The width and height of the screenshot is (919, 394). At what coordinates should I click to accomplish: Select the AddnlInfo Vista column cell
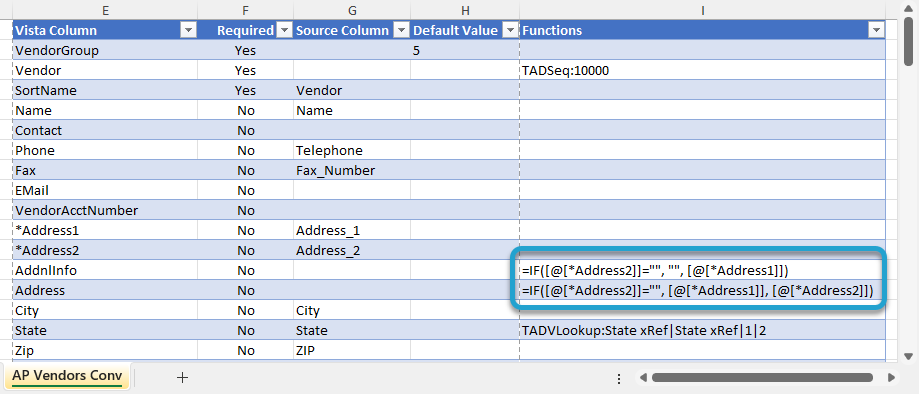click(105, 270)
